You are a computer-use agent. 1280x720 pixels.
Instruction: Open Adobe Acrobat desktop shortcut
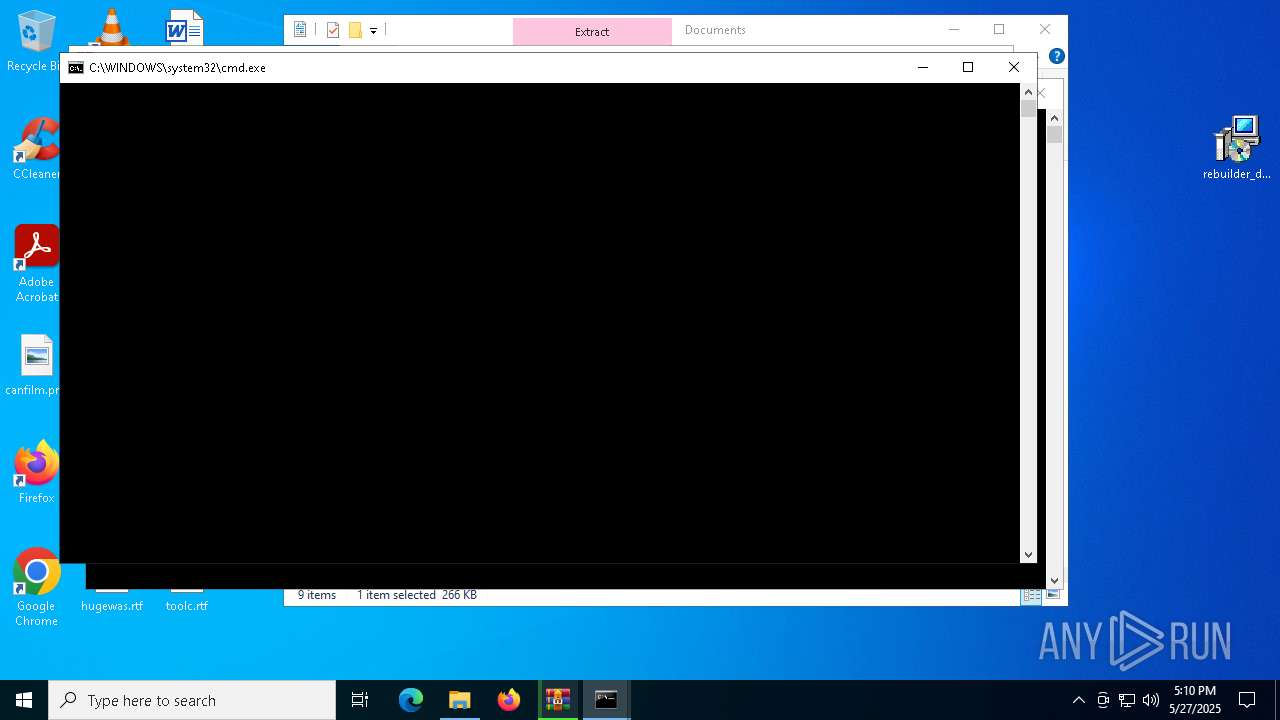pos(36,263)
